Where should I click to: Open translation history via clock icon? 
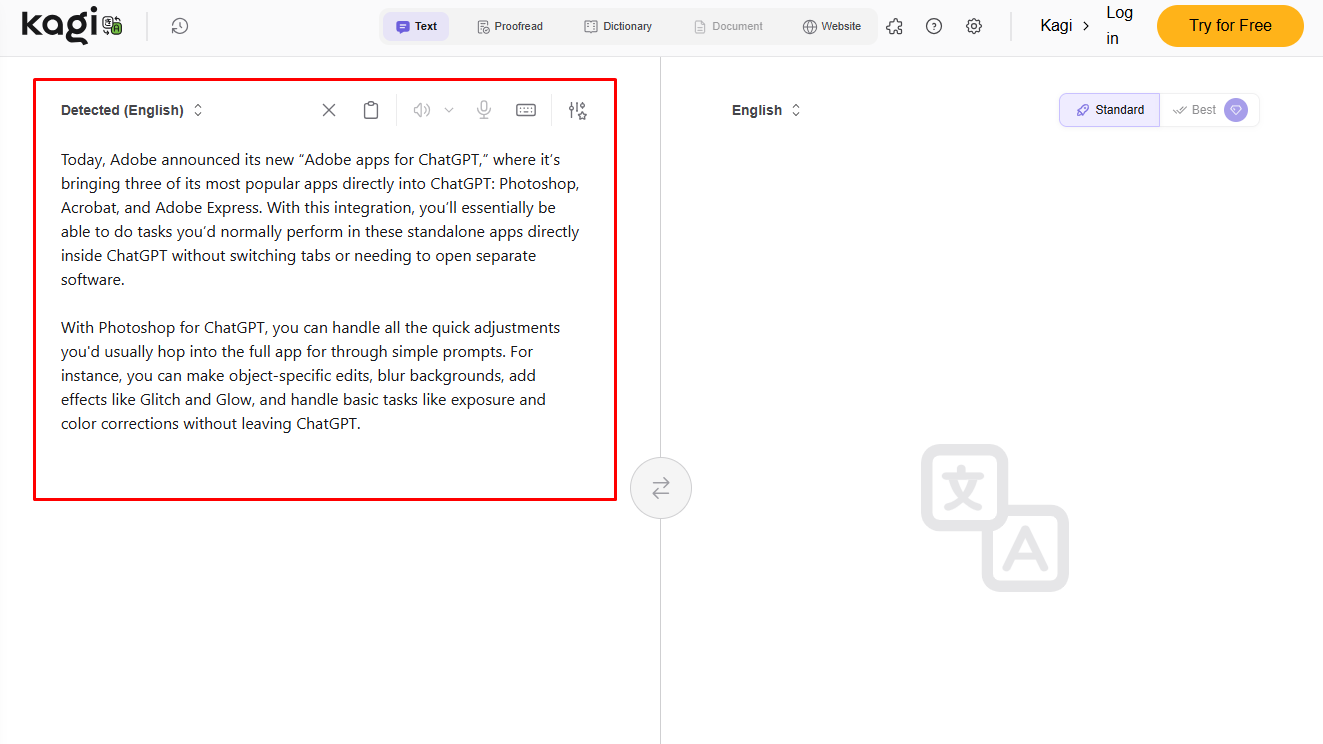[180, 26]
